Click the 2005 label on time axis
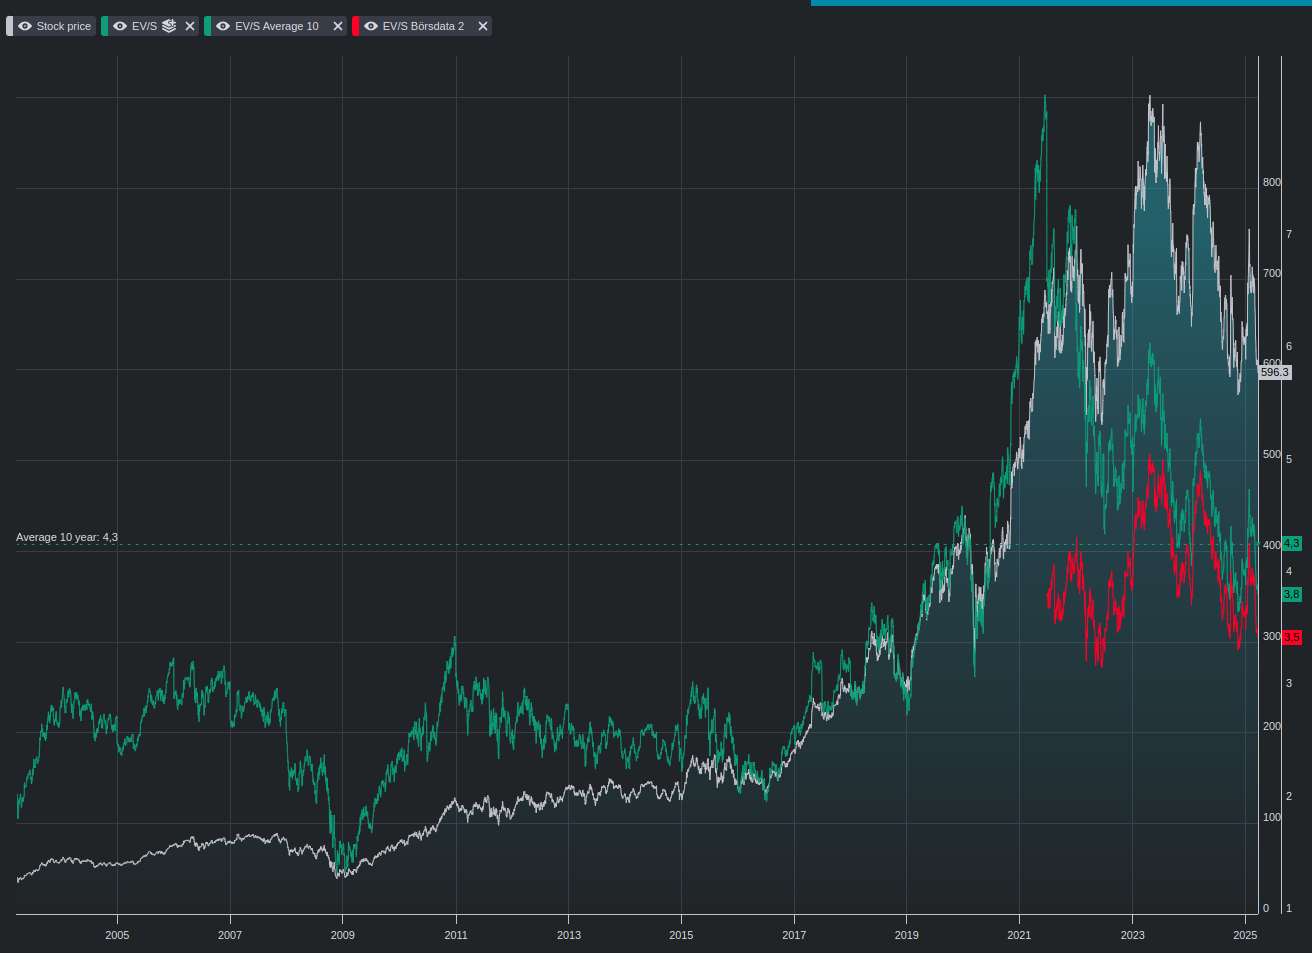Screen dimensions: 1312x953 pos(117,935)
